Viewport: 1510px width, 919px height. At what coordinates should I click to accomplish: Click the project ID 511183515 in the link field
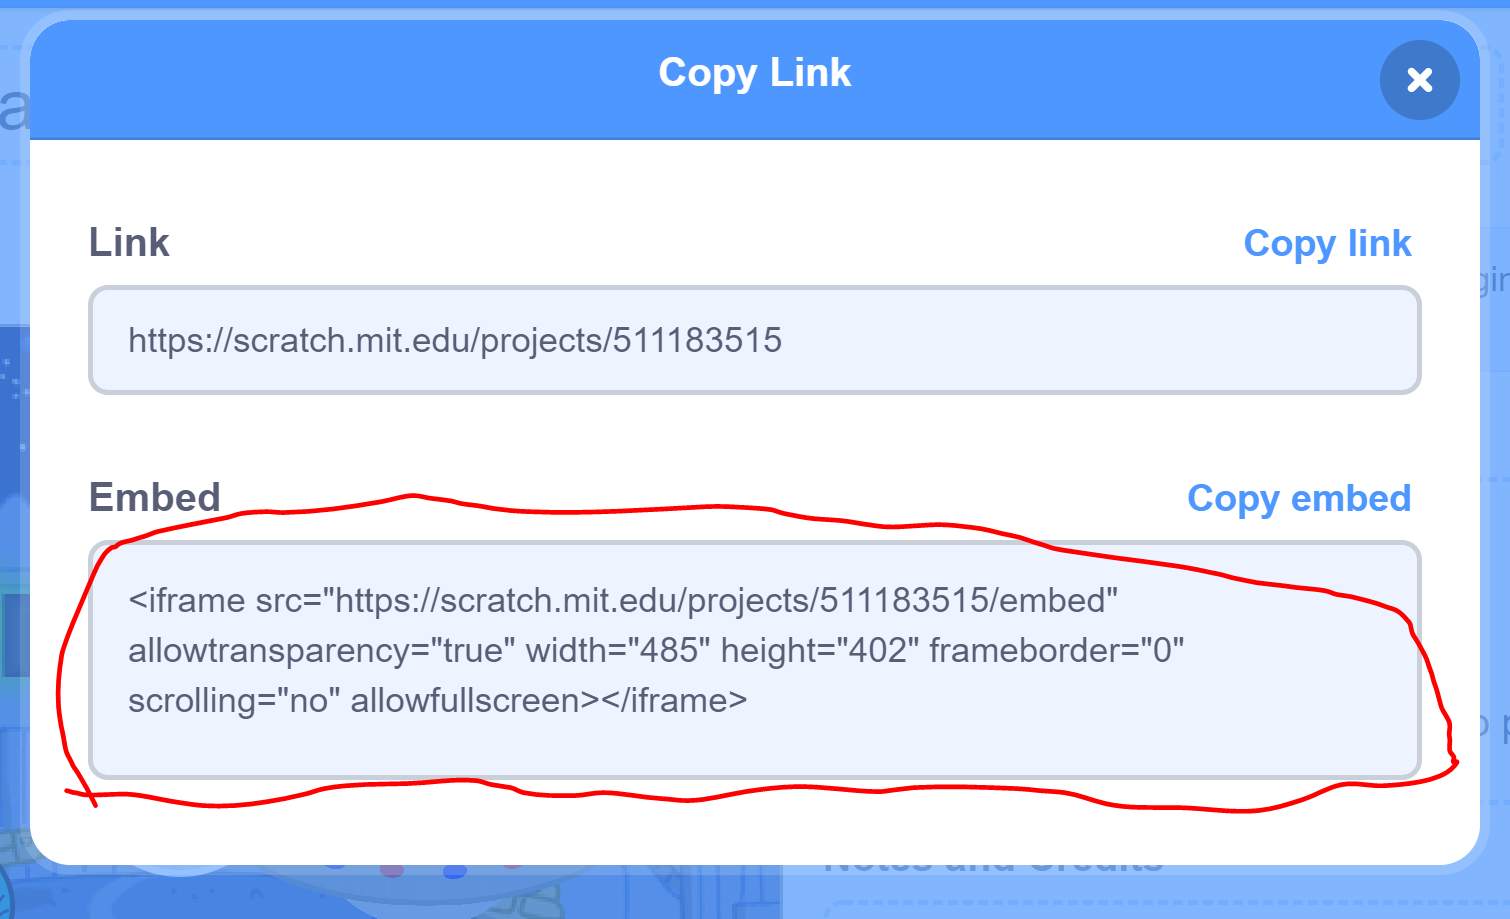697,341
